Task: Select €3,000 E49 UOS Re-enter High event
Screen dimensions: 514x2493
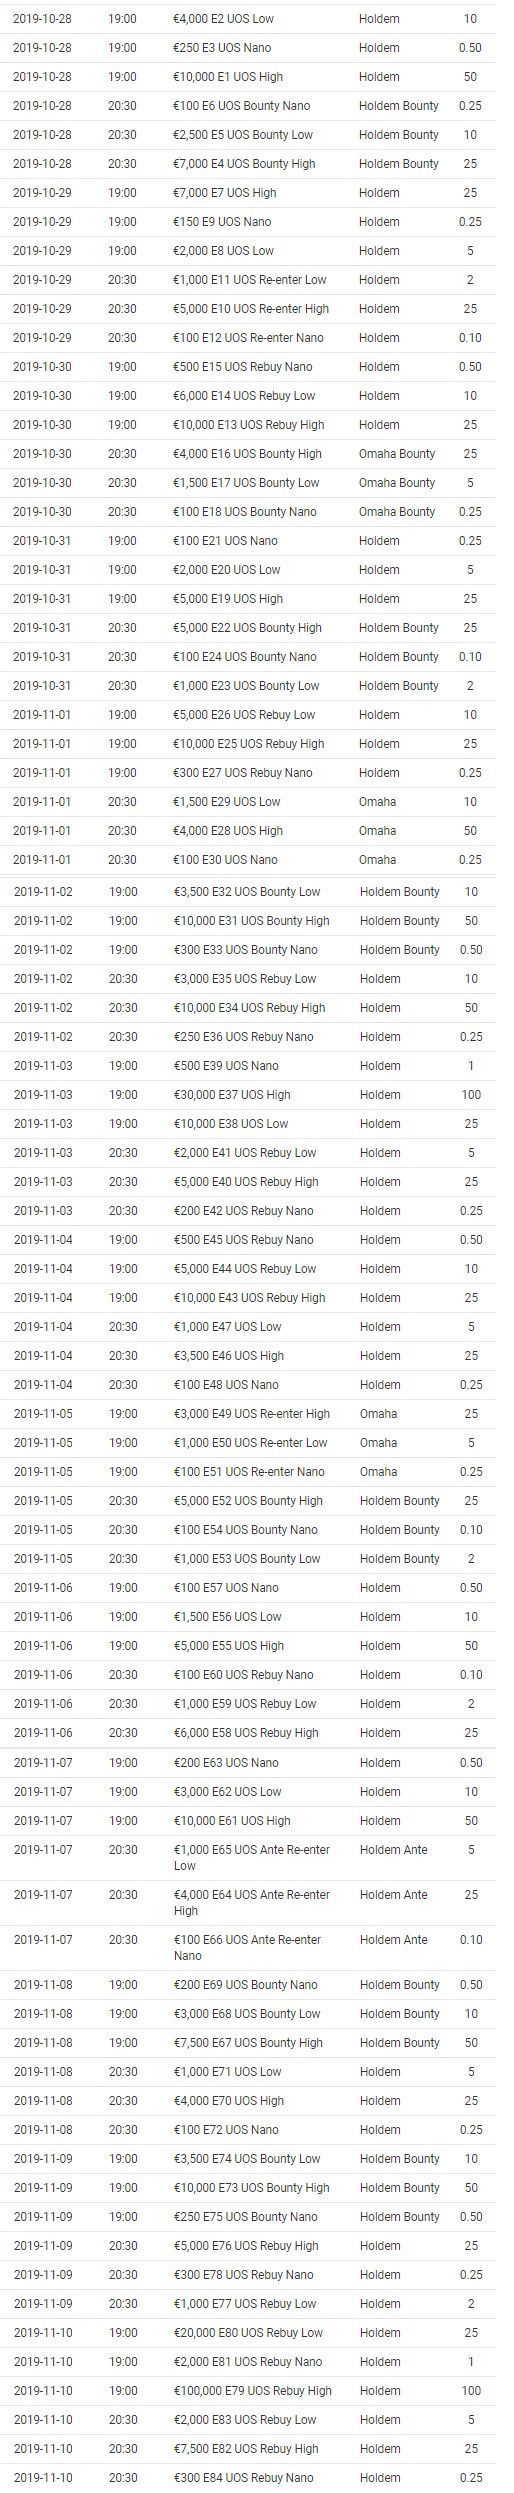Action: point(252,1414)
